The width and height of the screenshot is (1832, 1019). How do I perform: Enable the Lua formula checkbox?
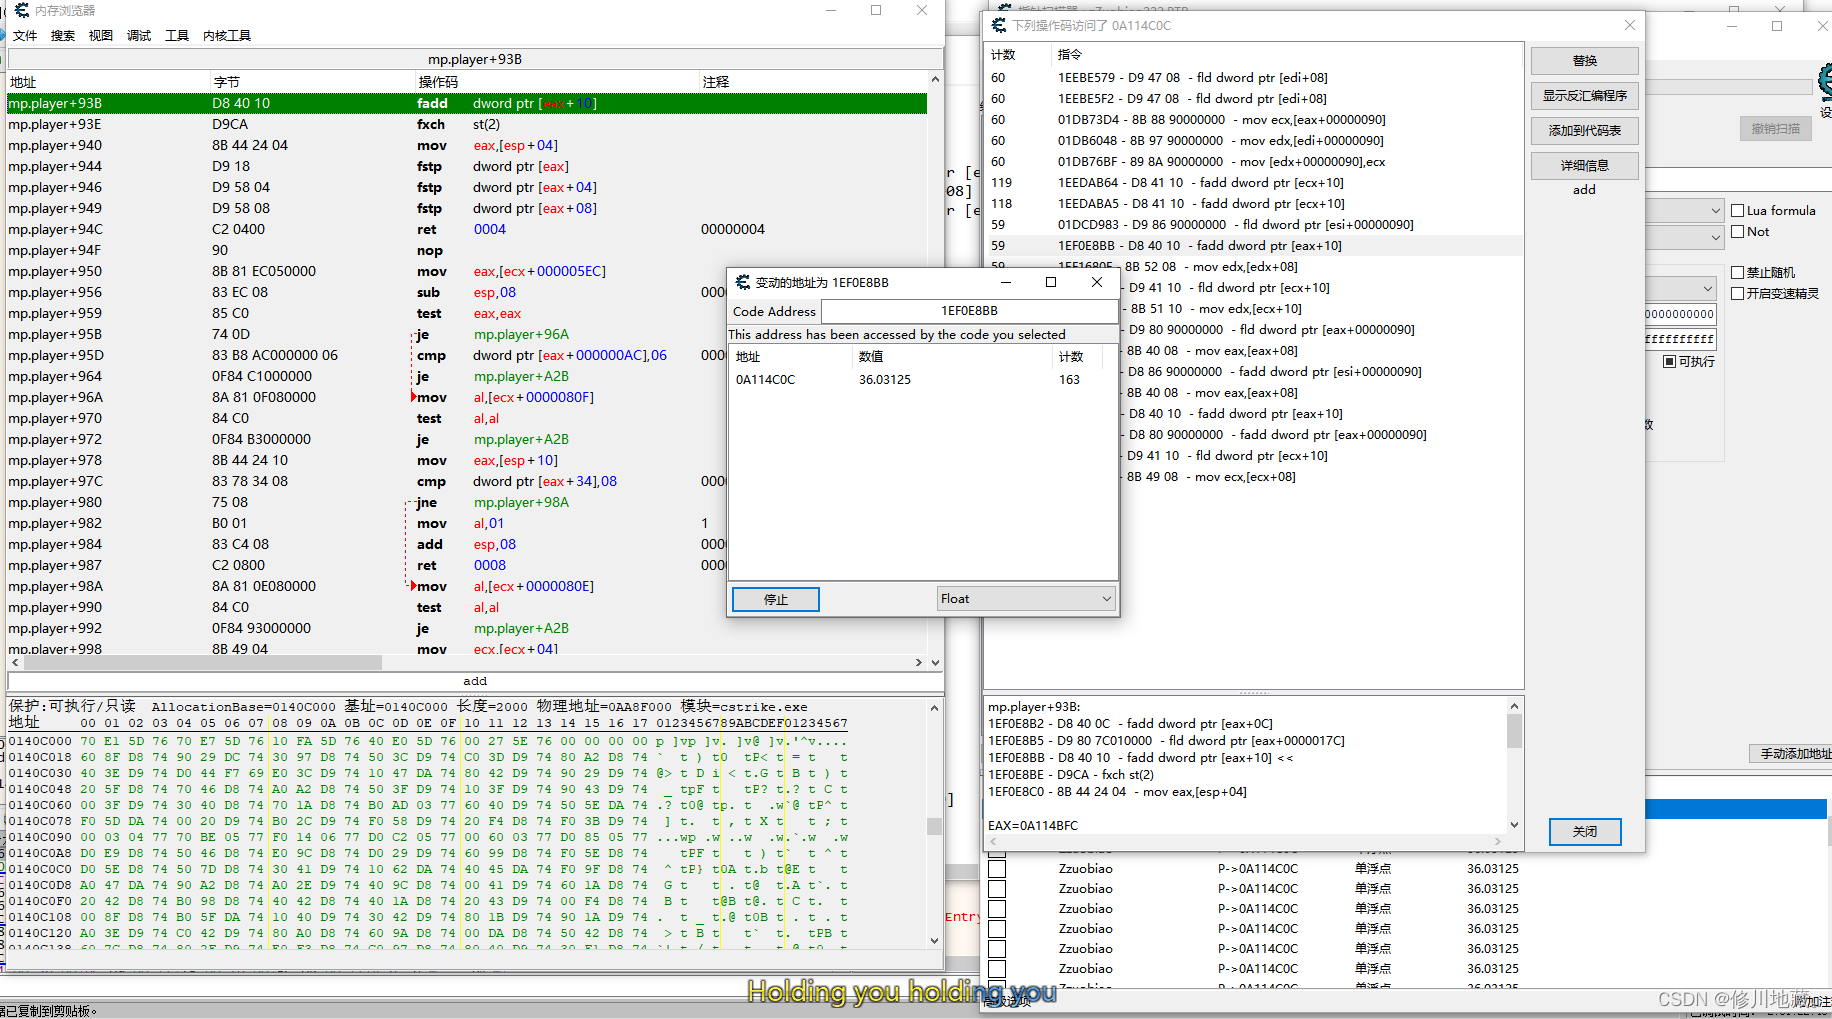1738,211
